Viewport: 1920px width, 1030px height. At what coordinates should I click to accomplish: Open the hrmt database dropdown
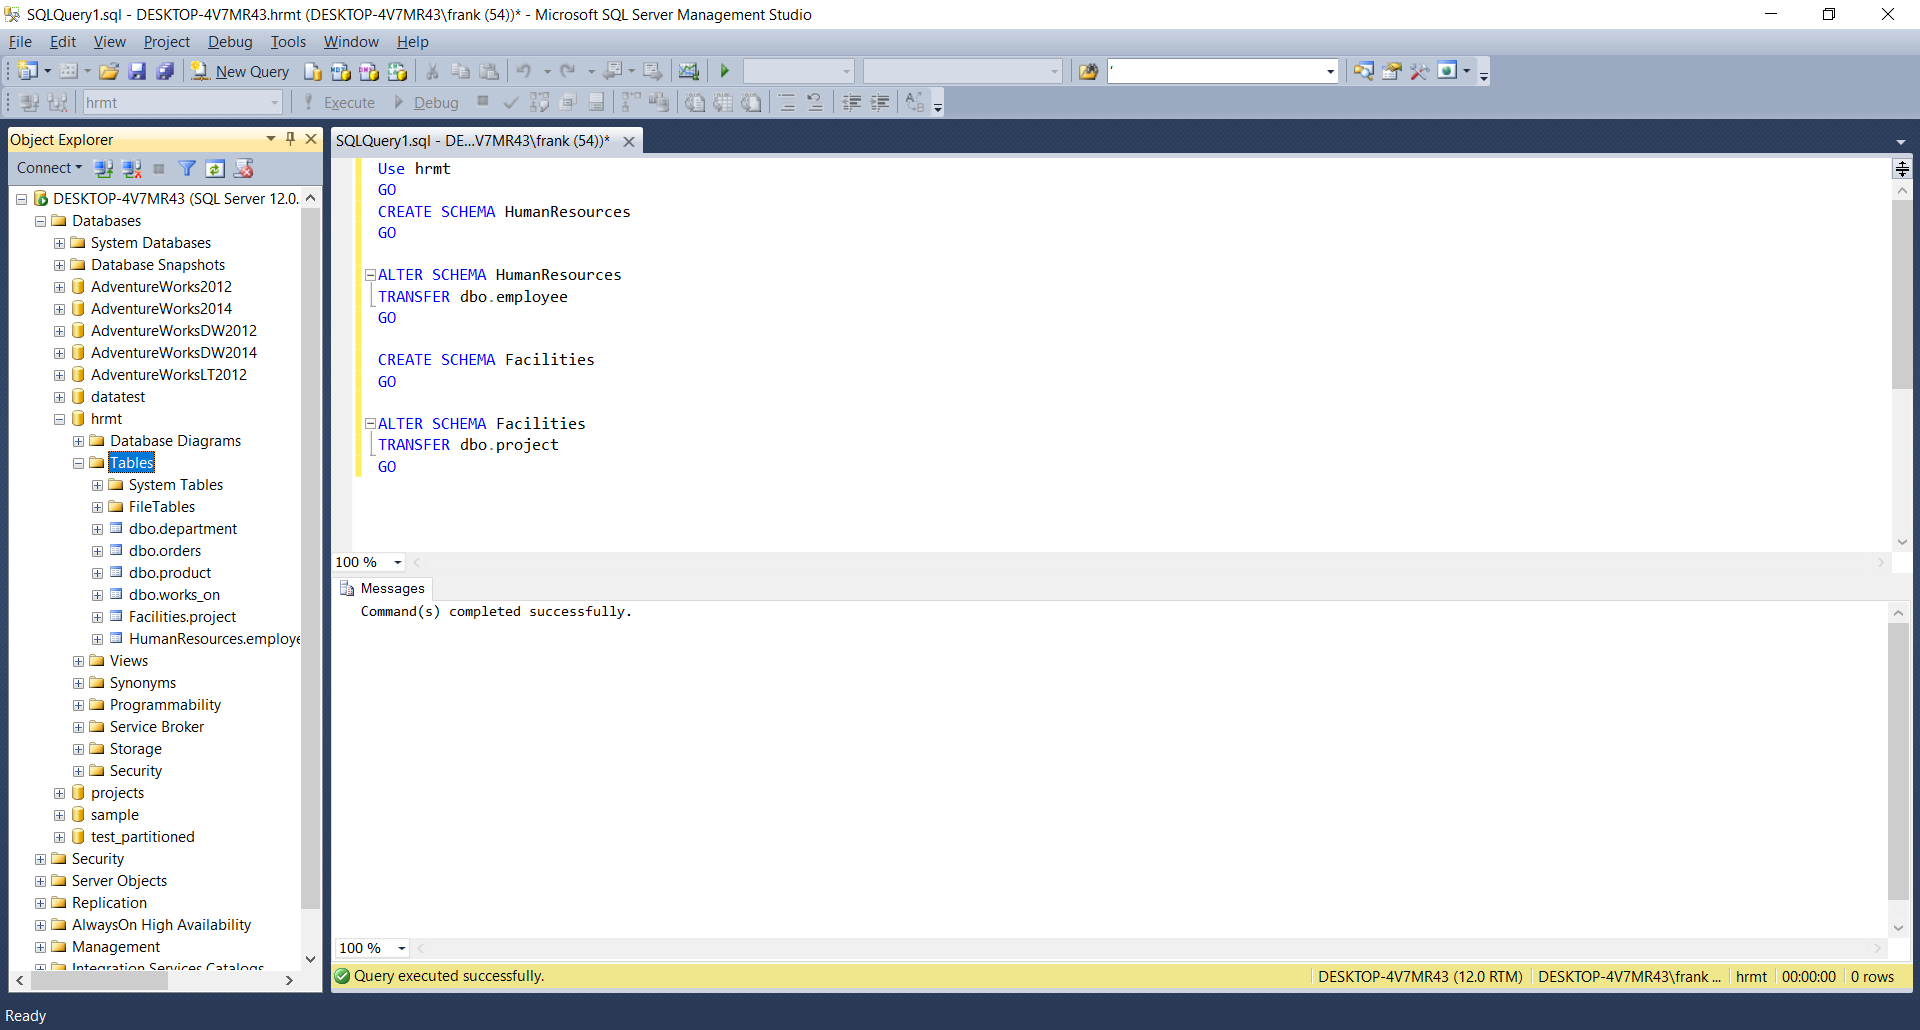click(274, 102)
